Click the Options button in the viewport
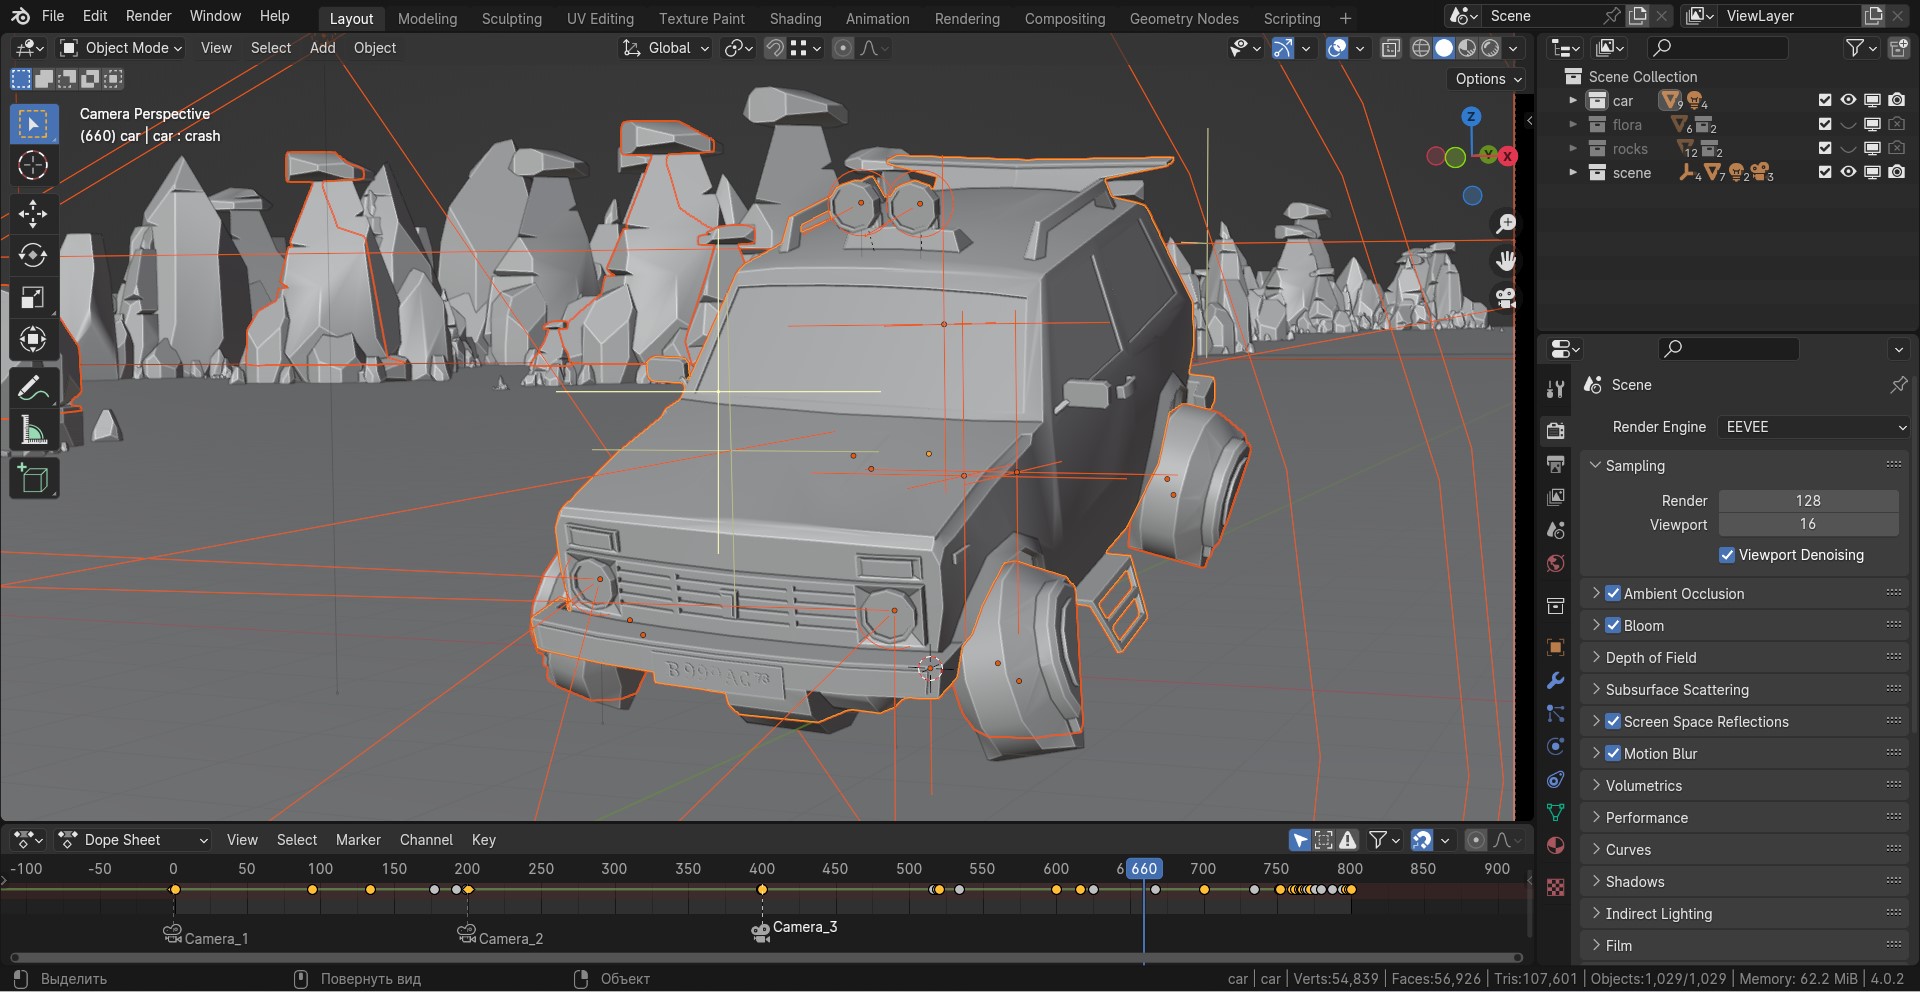The image size is (1920, 992). 1488,79
